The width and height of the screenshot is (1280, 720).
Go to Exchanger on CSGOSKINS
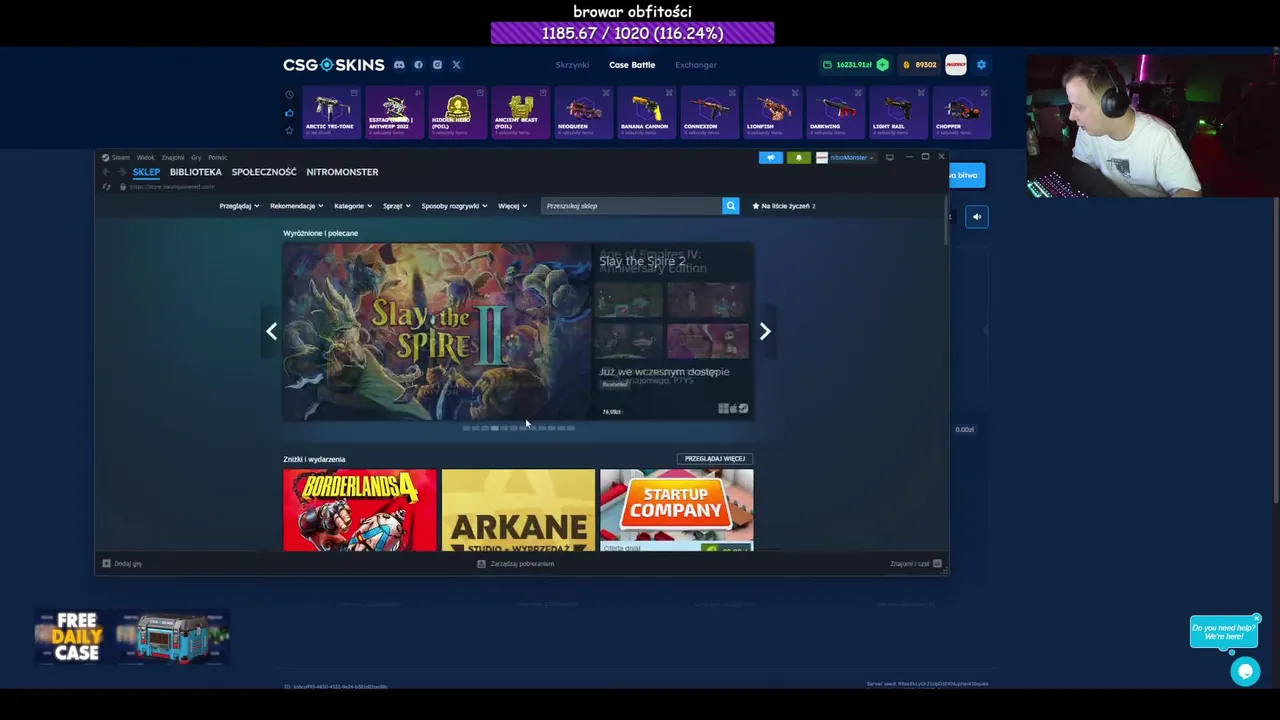(x=696, y=65)
